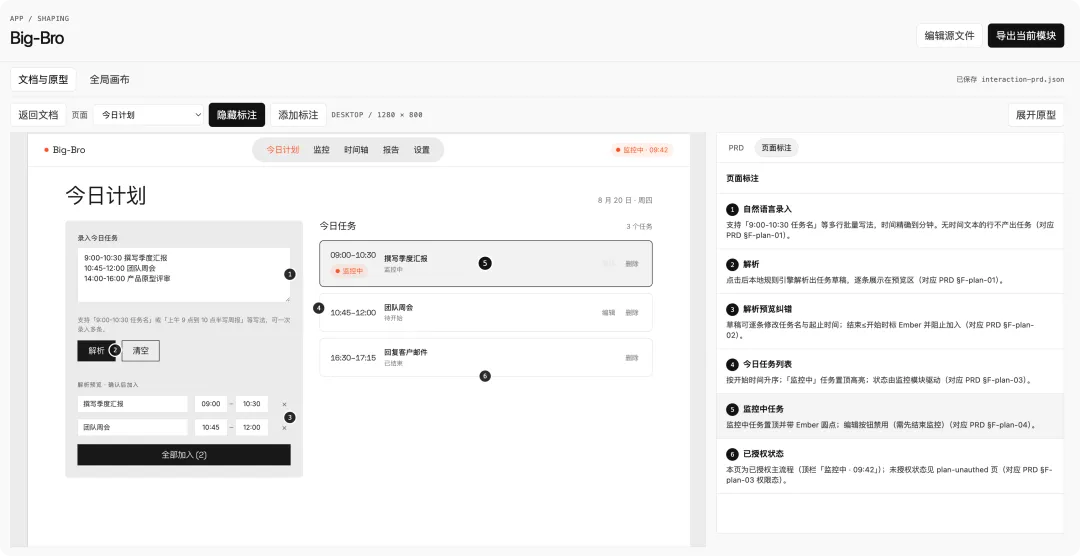The image size is (1080, 556).
Task: Open annotation 6 已授权状态 in the list
Action: click(890, 466)
